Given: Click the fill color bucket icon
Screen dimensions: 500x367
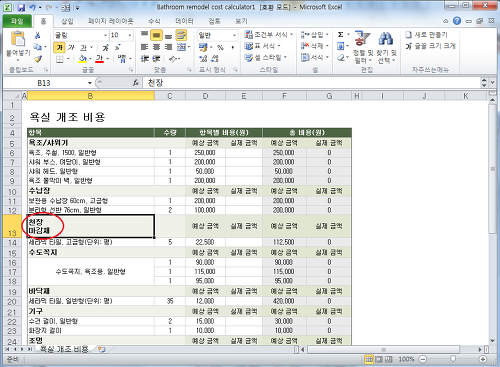Looking at the screenshot, I should (82, 59).
